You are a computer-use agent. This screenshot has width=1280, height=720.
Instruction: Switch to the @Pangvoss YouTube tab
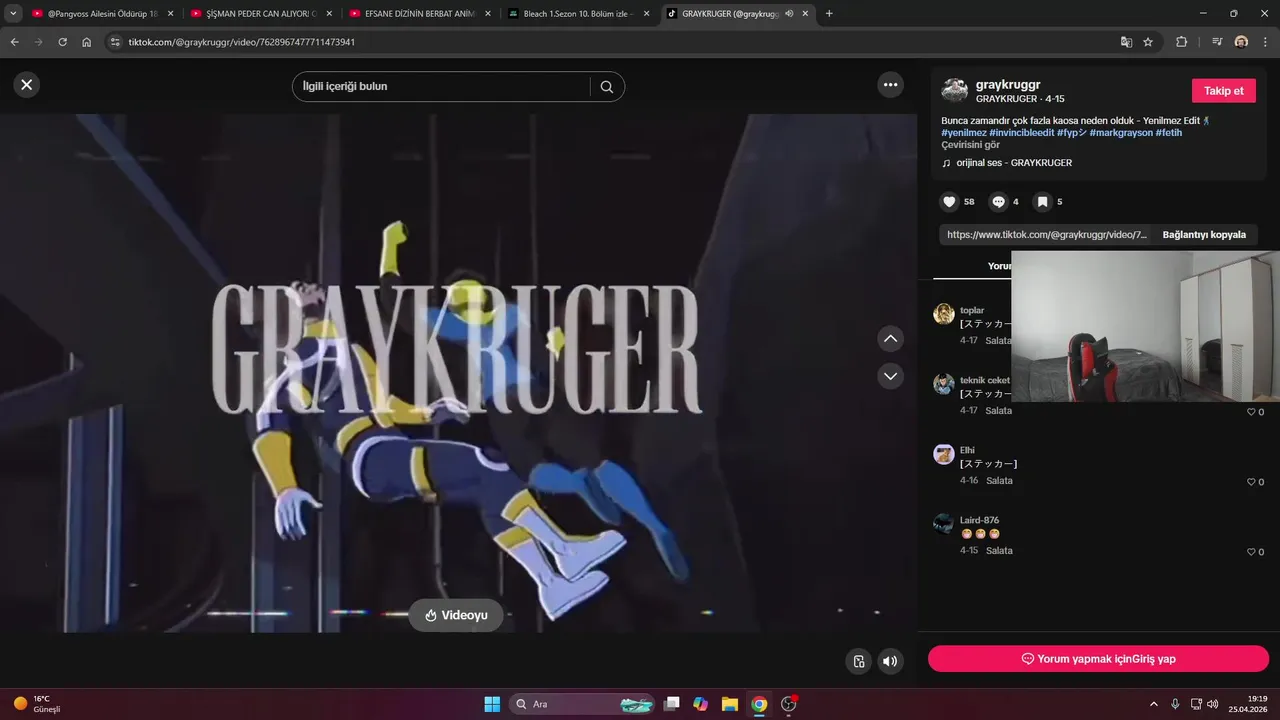point(102,14)
